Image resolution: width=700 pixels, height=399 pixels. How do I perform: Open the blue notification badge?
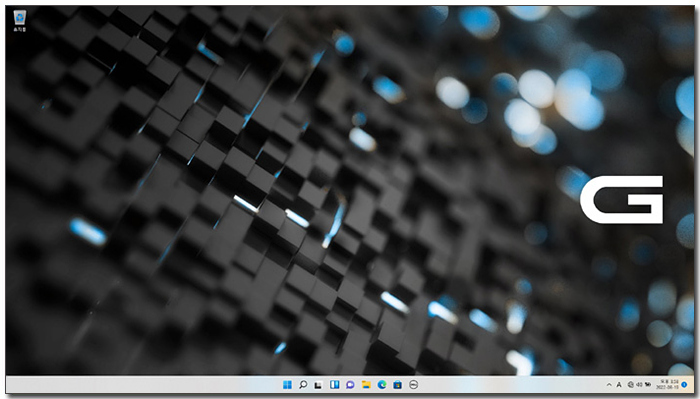pos(684,385)
